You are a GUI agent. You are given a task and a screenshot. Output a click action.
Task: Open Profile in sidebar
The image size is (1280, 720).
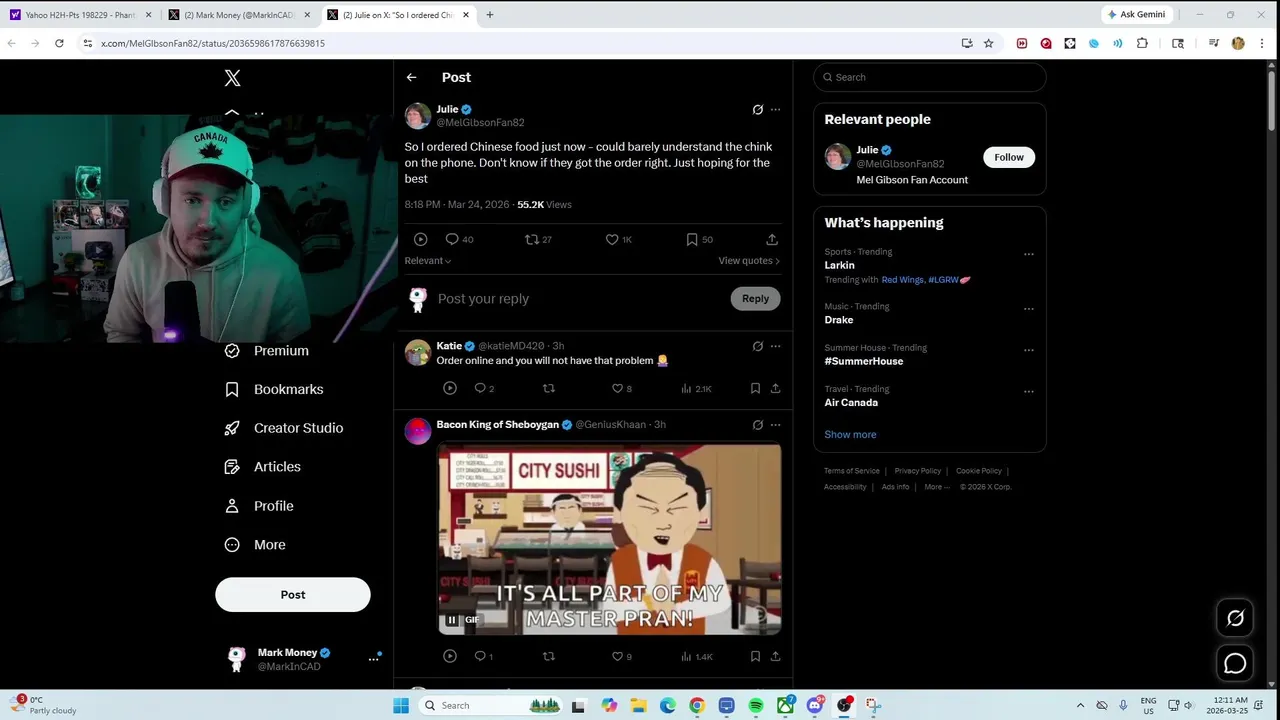259,506
